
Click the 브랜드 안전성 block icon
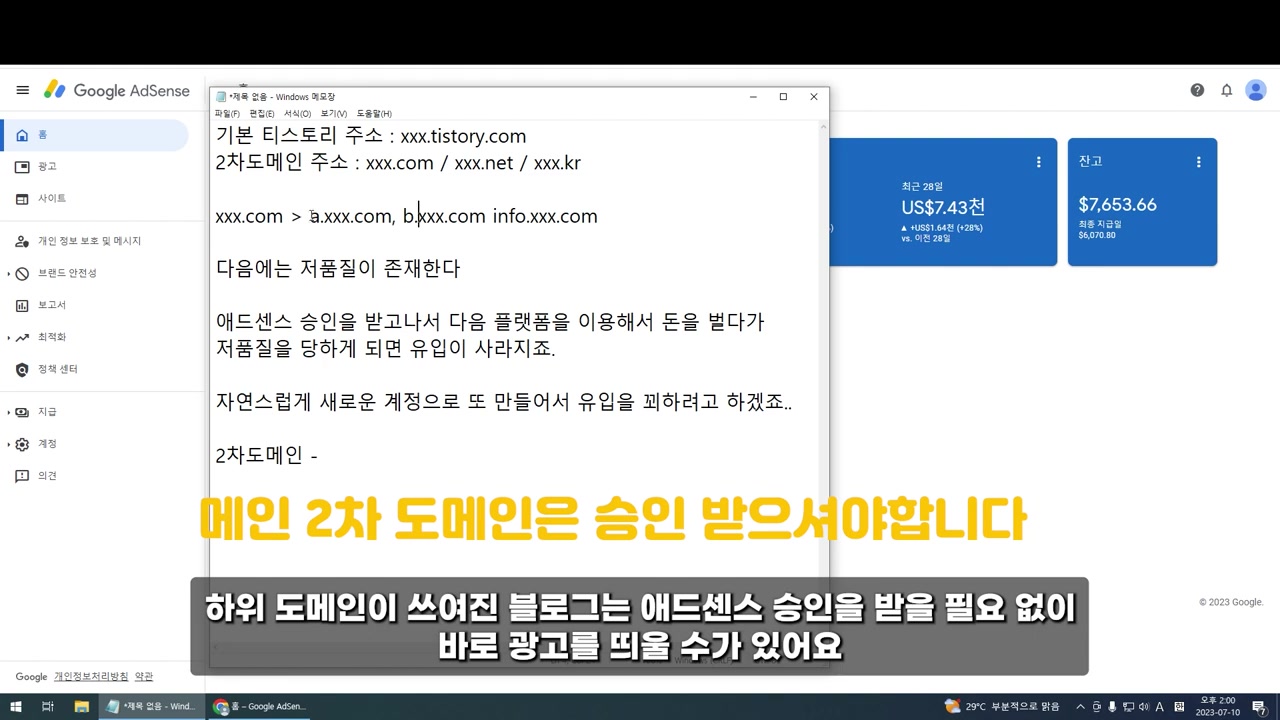tap(22, 273)
